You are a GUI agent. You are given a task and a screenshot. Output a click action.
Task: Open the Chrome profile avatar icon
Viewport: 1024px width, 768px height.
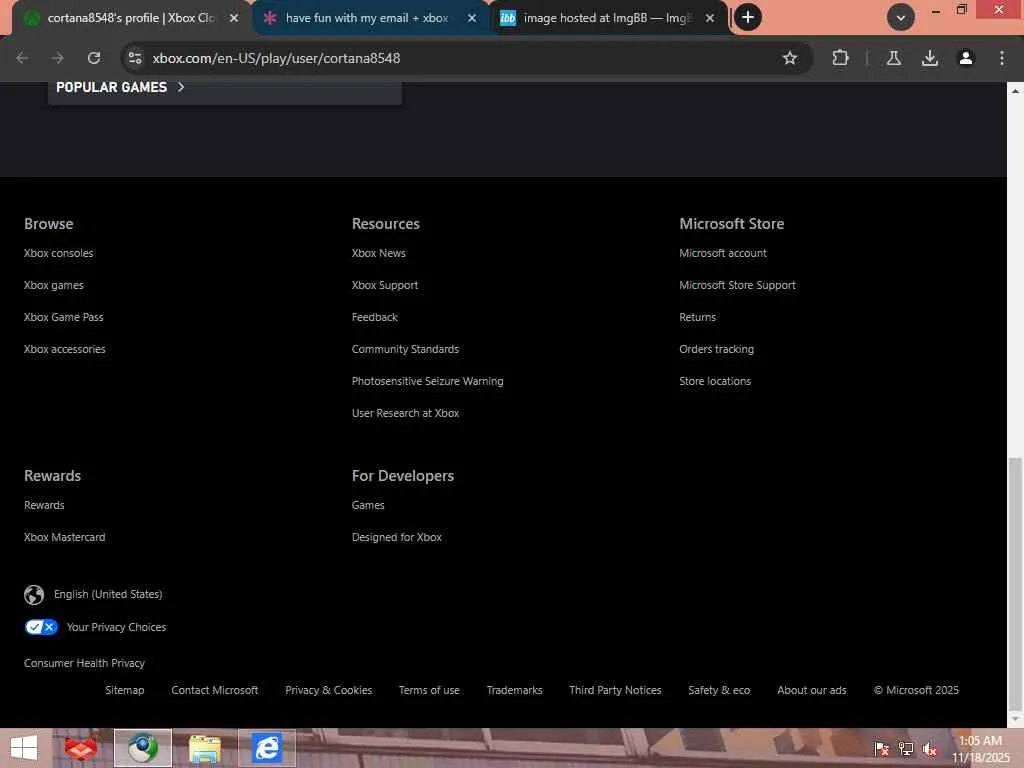click(x=965, y=58)
